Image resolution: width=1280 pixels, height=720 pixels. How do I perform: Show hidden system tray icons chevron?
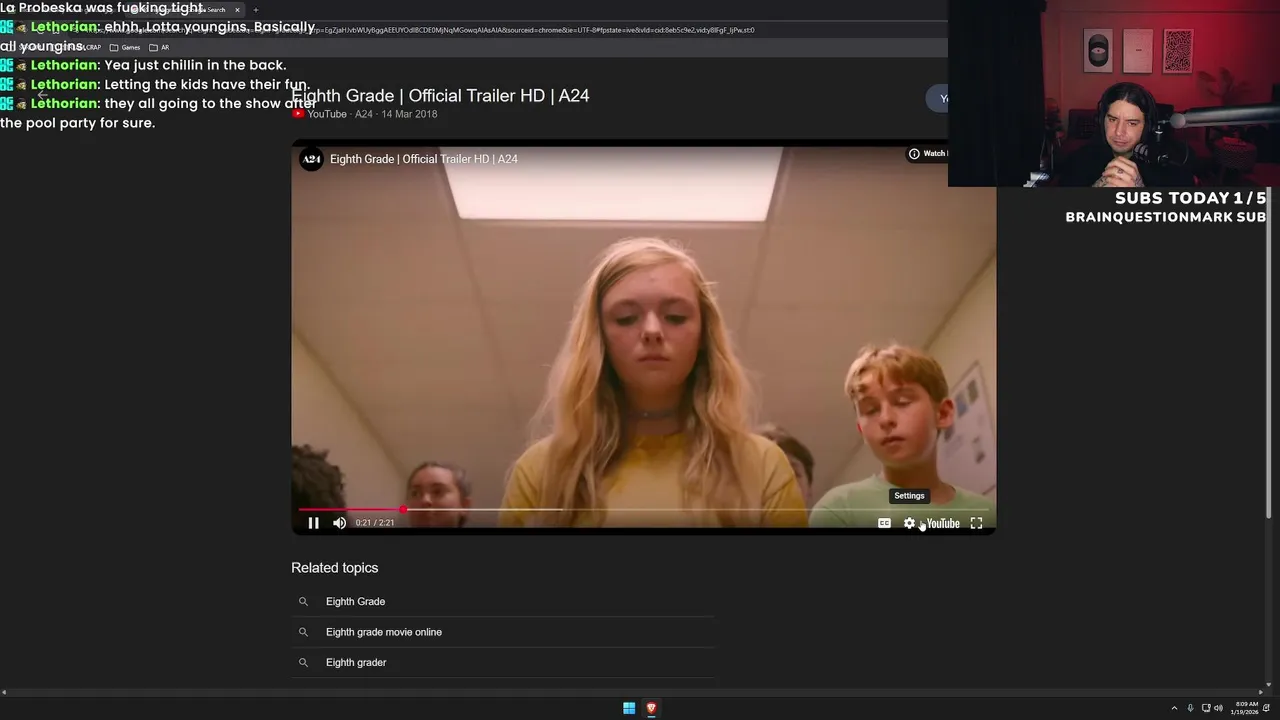1174,708
